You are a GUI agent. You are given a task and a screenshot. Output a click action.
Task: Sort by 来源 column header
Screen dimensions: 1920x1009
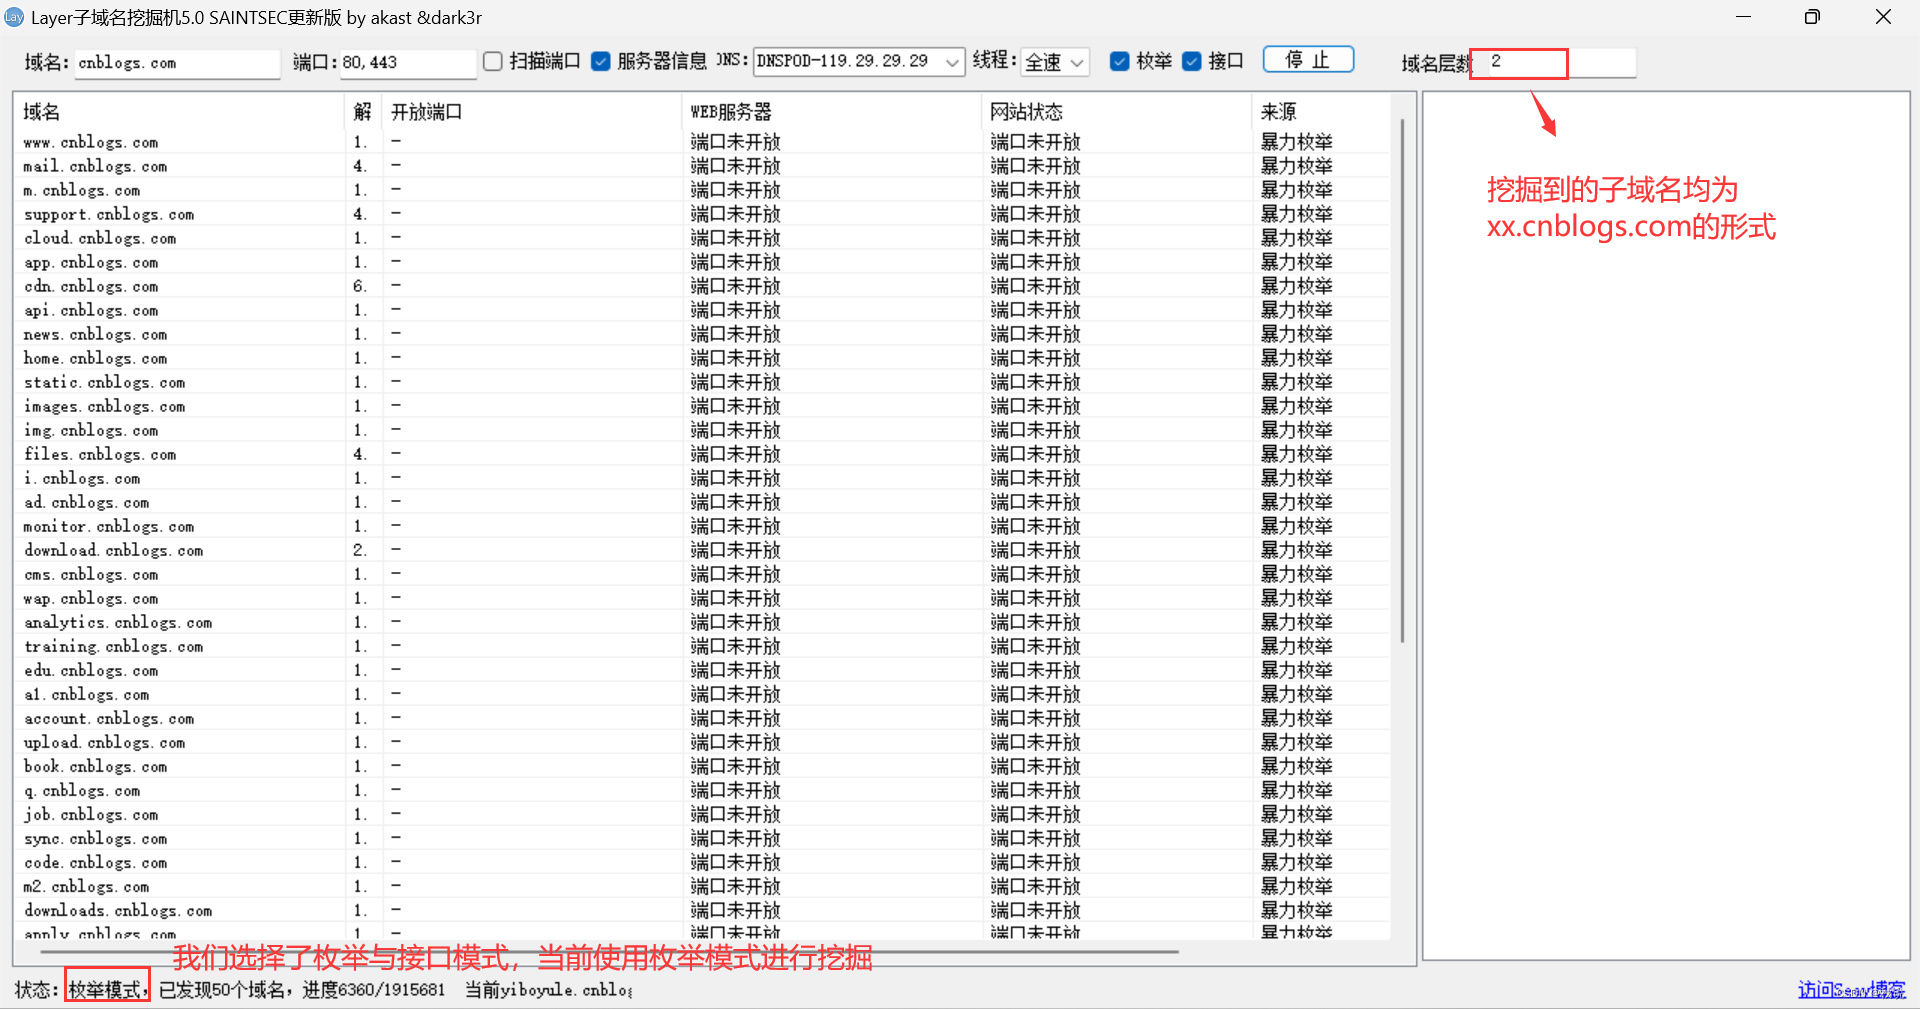(1321, 111)
